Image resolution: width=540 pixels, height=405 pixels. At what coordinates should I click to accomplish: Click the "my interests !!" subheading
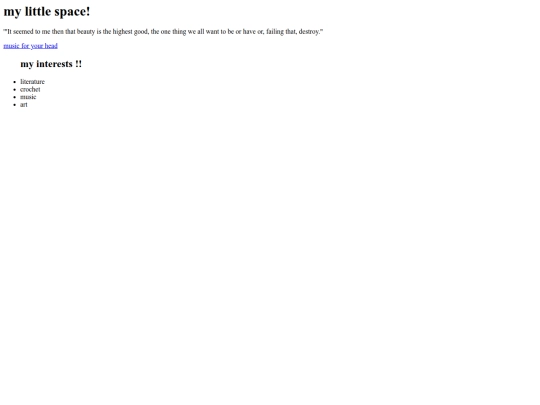51,64
